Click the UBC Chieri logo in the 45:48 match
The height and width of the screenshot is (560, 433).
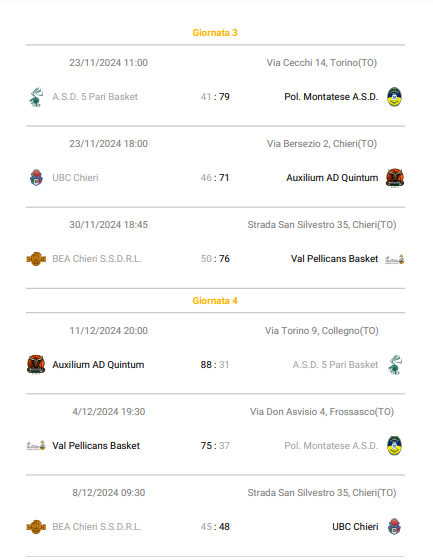click(394, 526)
